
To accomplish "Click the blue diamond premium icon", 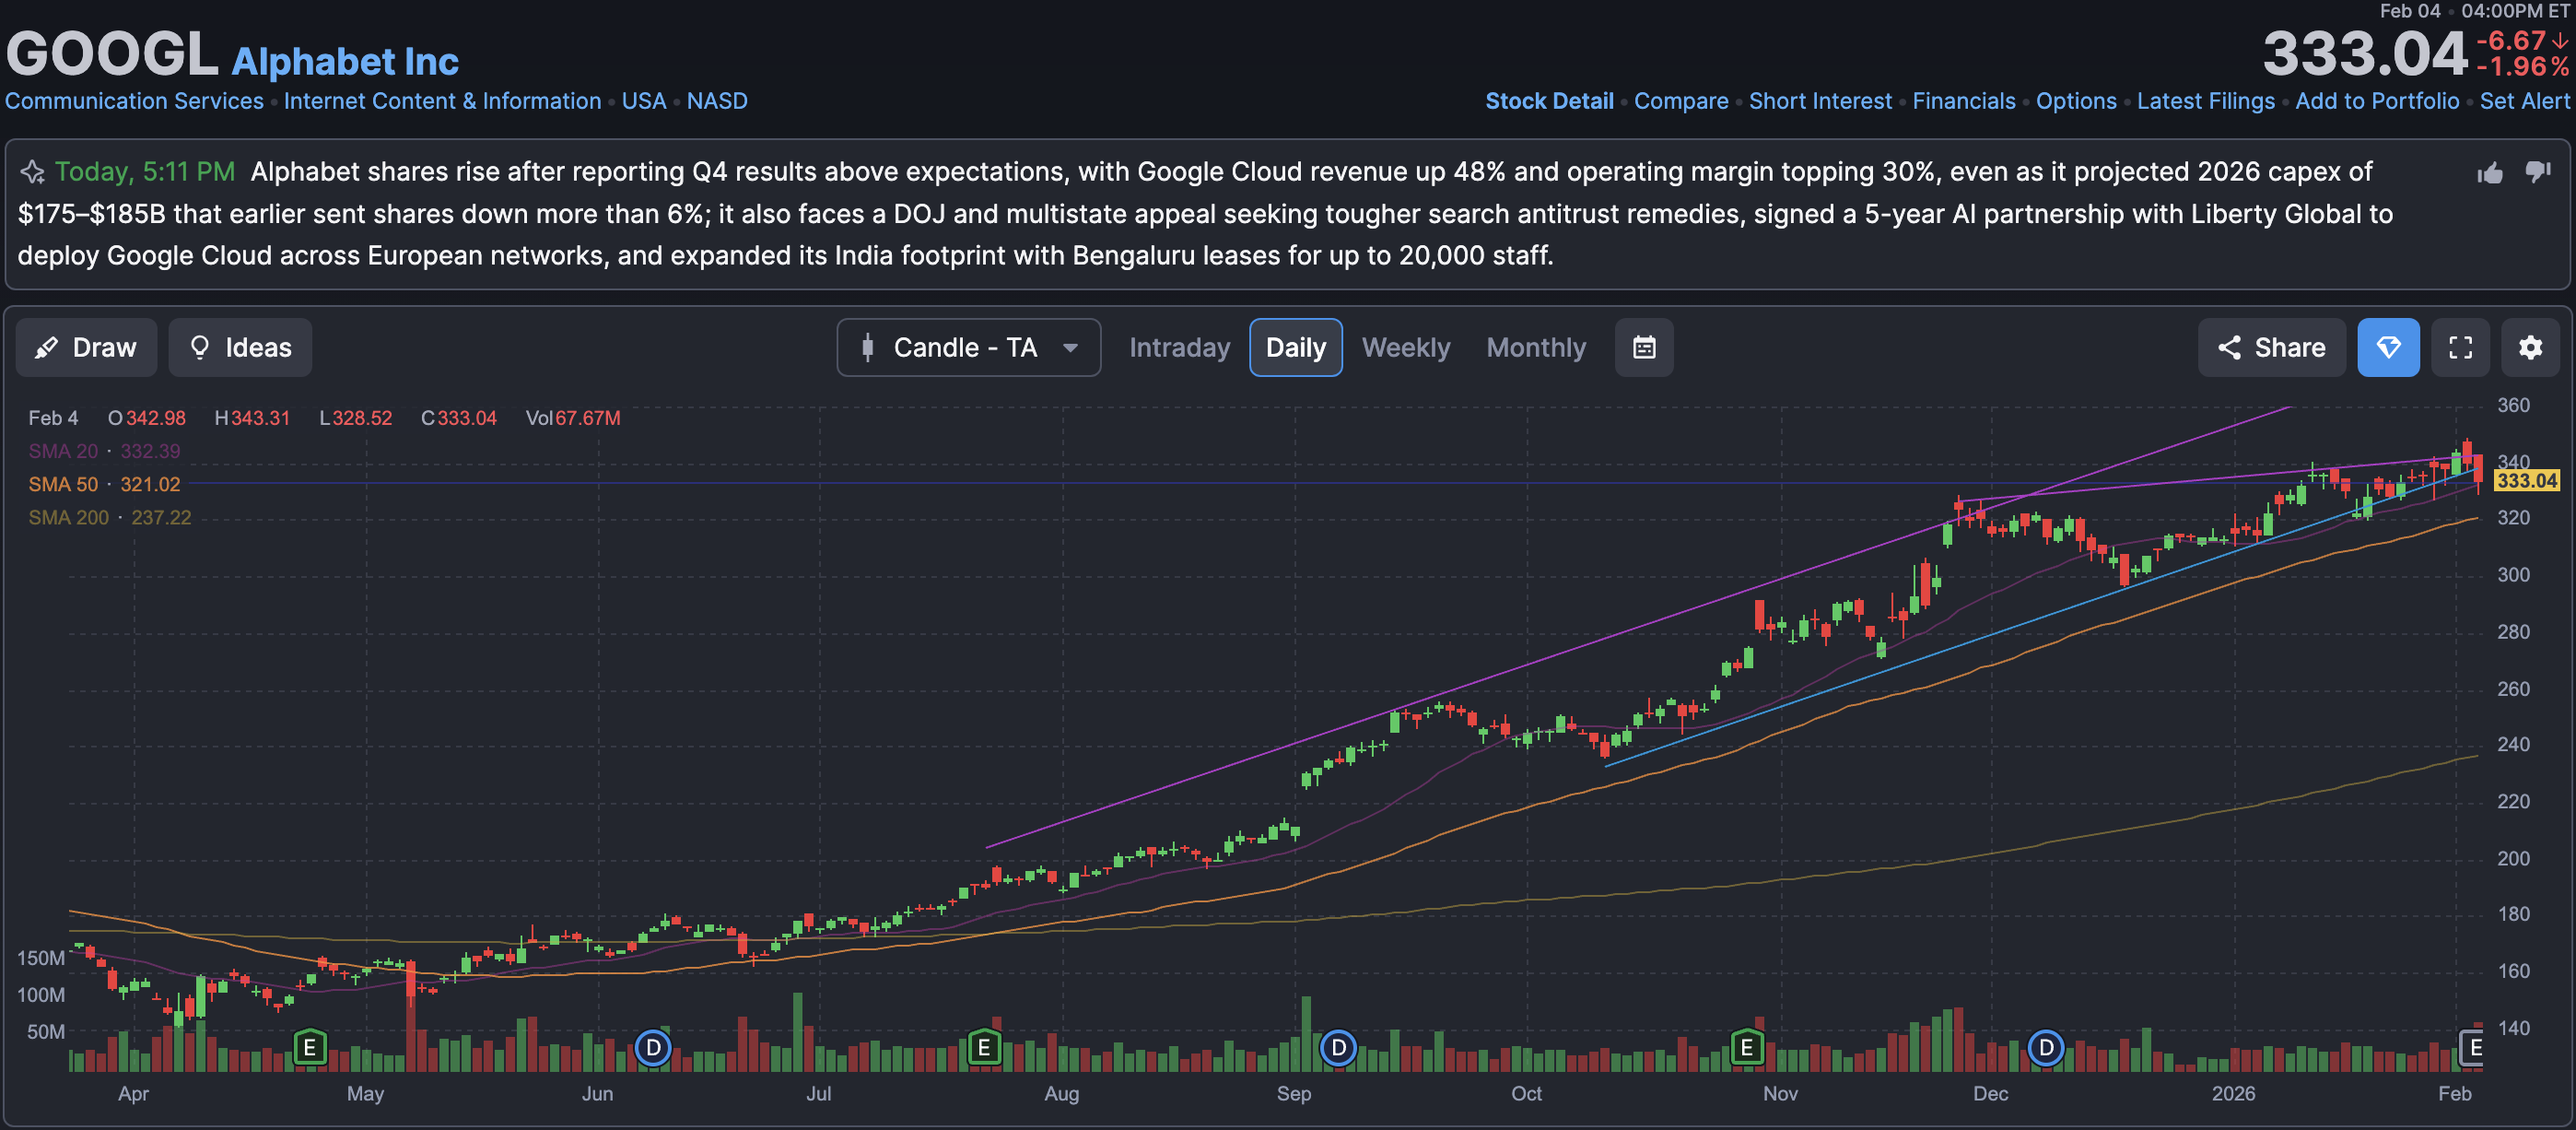I will click(x=2387, y=347).
